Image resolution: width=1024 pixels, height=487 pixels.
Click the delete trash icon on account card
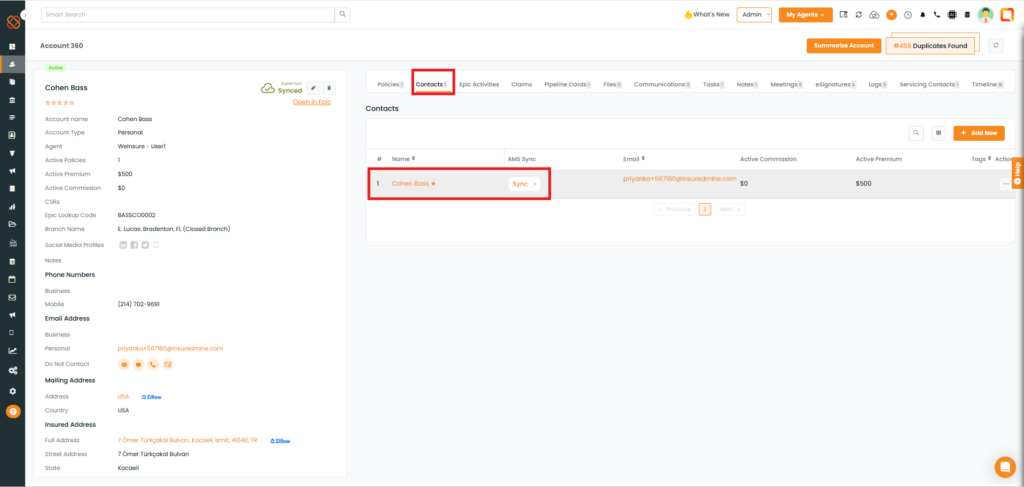tap(329, 88)
